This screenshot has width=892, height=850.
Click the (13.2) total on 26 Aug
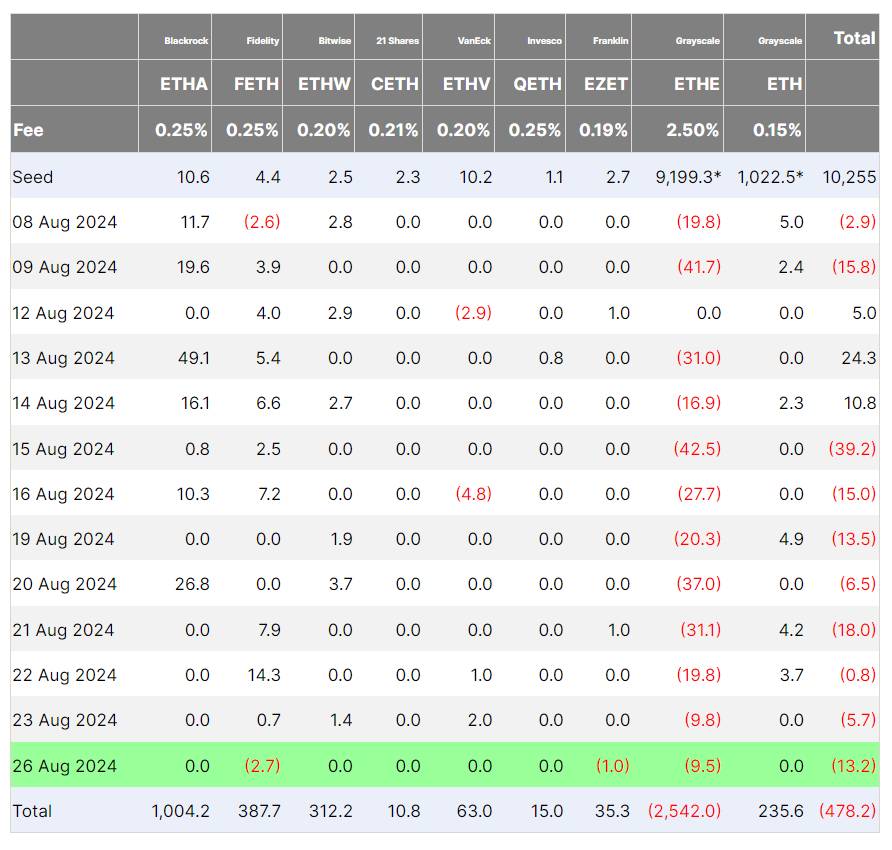pos(854,766)
